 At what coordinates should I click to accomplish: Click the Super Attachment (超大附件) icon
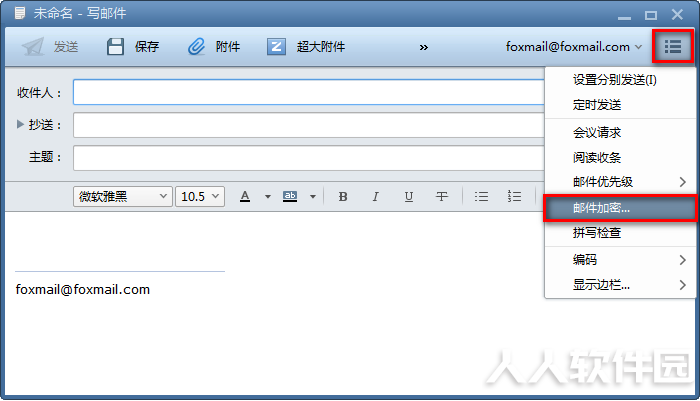pyautogui.click(x=276, y=46)
